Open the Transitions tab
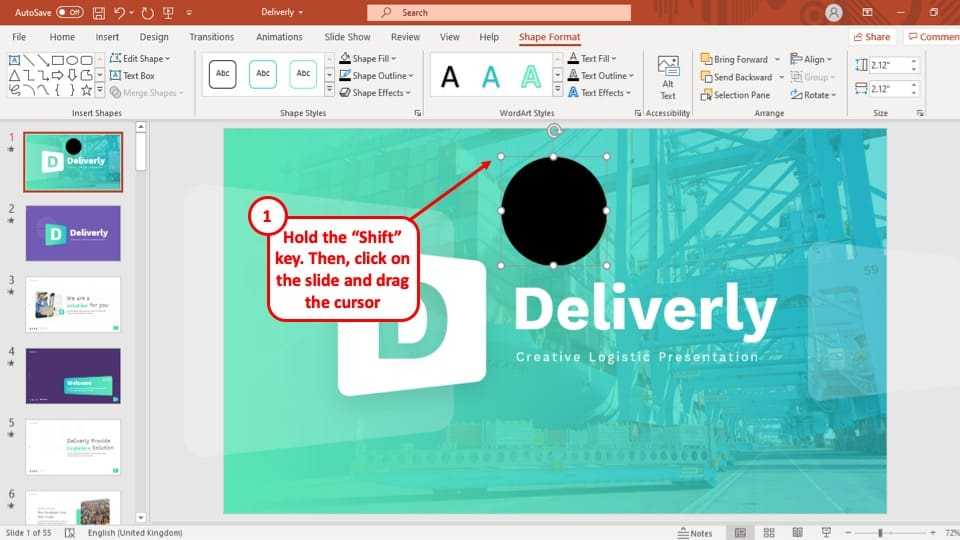Image resolution: width=960 pixels, height=540 pixels. tap(211, 37)
